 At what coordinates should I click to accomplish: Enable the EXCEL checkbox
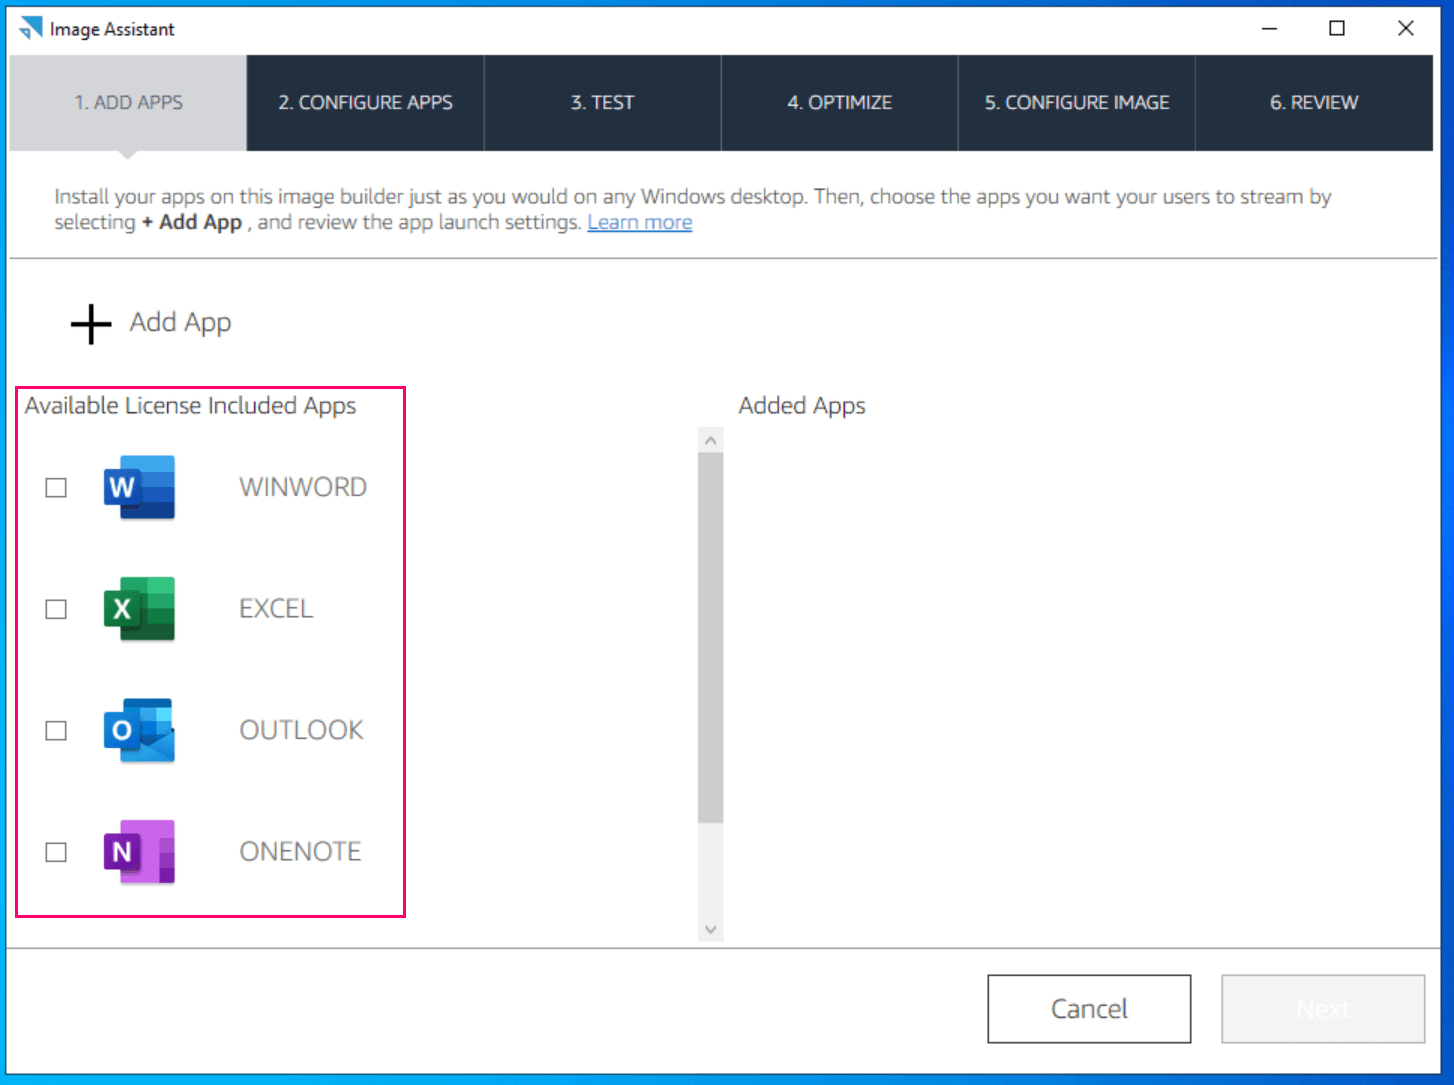[x=55, y=608]
